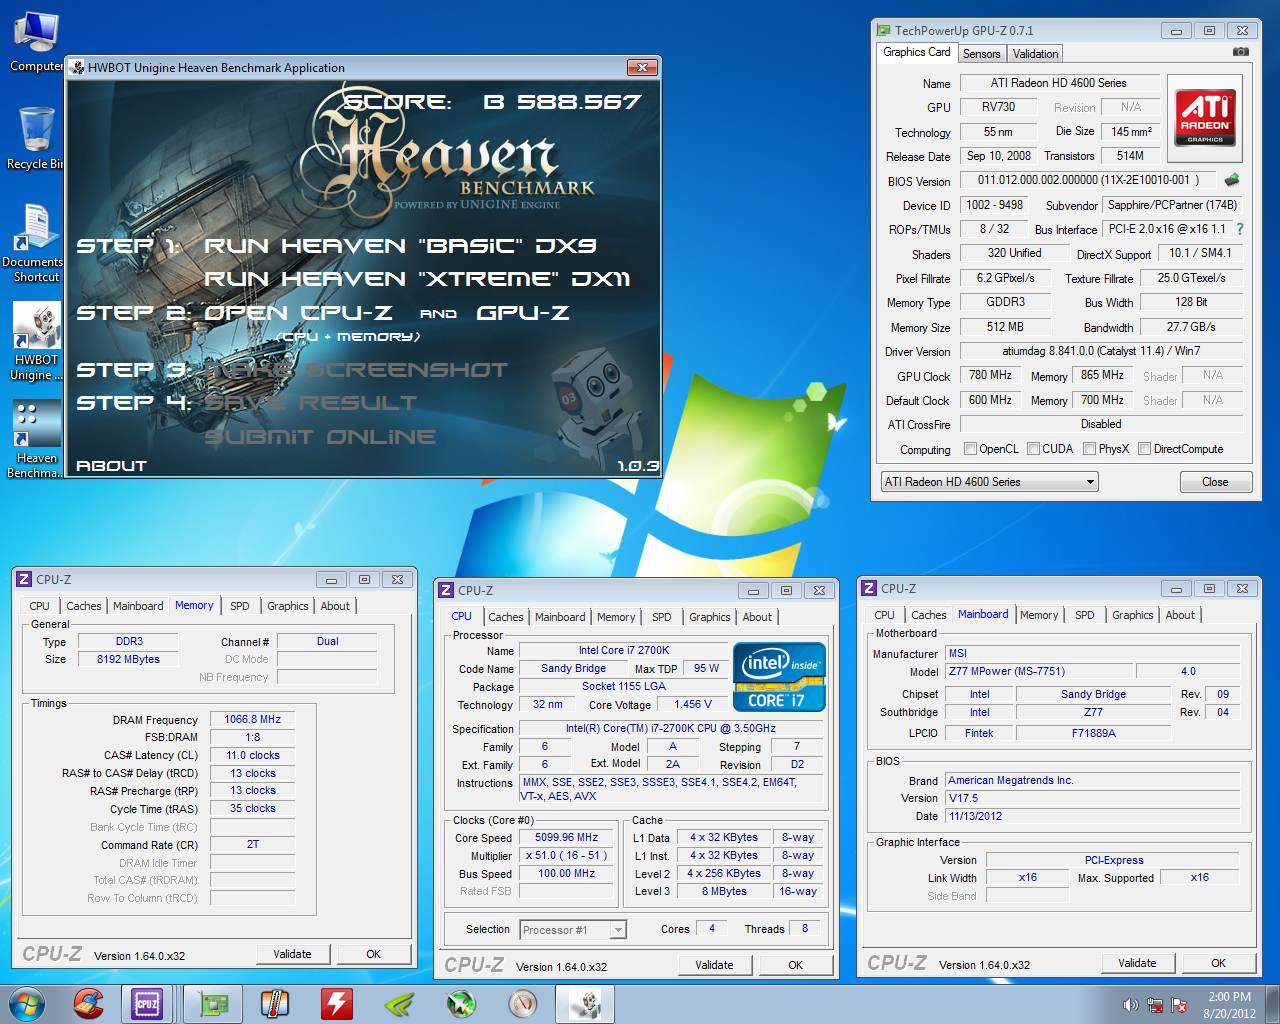Screen dimensions: 1280x1024
Task: Open Mainboard tab in CPU-Z Memory window
Action: coord(138,606)
